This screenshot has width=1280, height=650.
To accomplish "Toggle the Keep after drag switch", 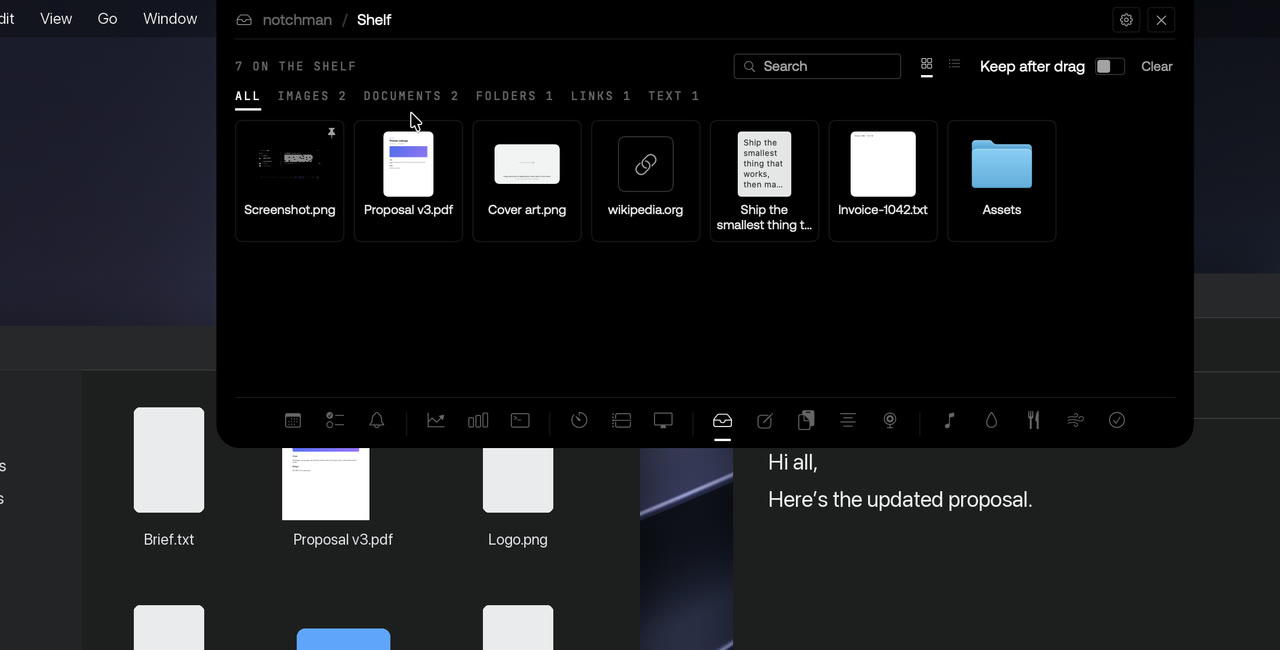I will click(x=1110, y=66).
